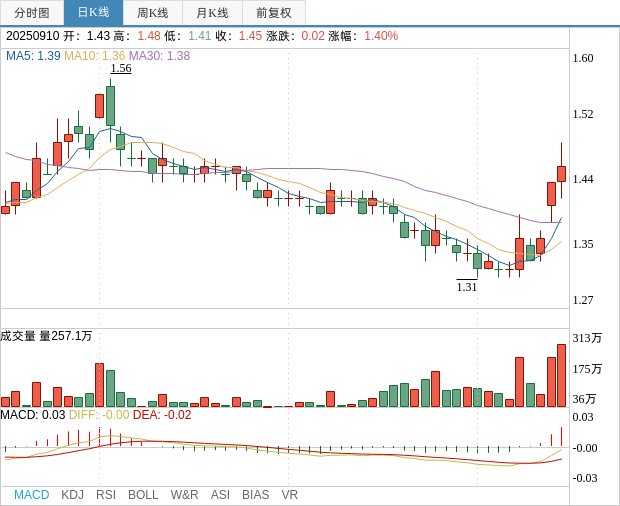The width and height of the screenshot is (620, 506).
Task: Click the DIFF: -0.00 label
Action: point(99,415)
